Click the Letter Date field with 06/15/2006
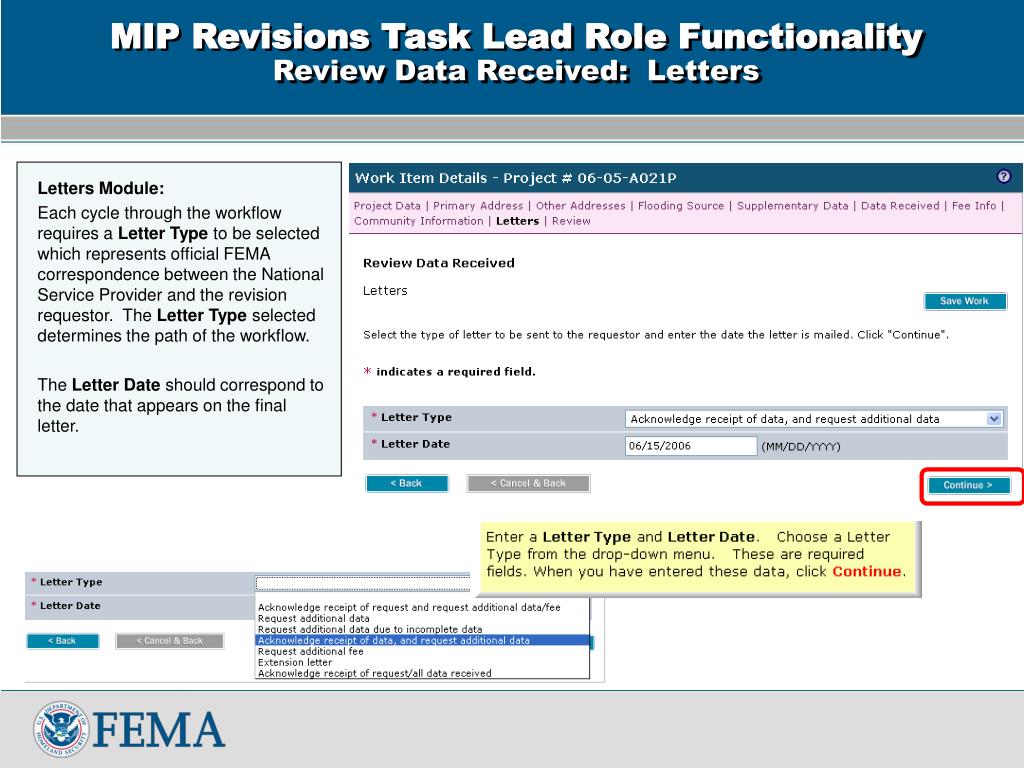The width and height of the screenshot is (1024, 768). (691, 446)
